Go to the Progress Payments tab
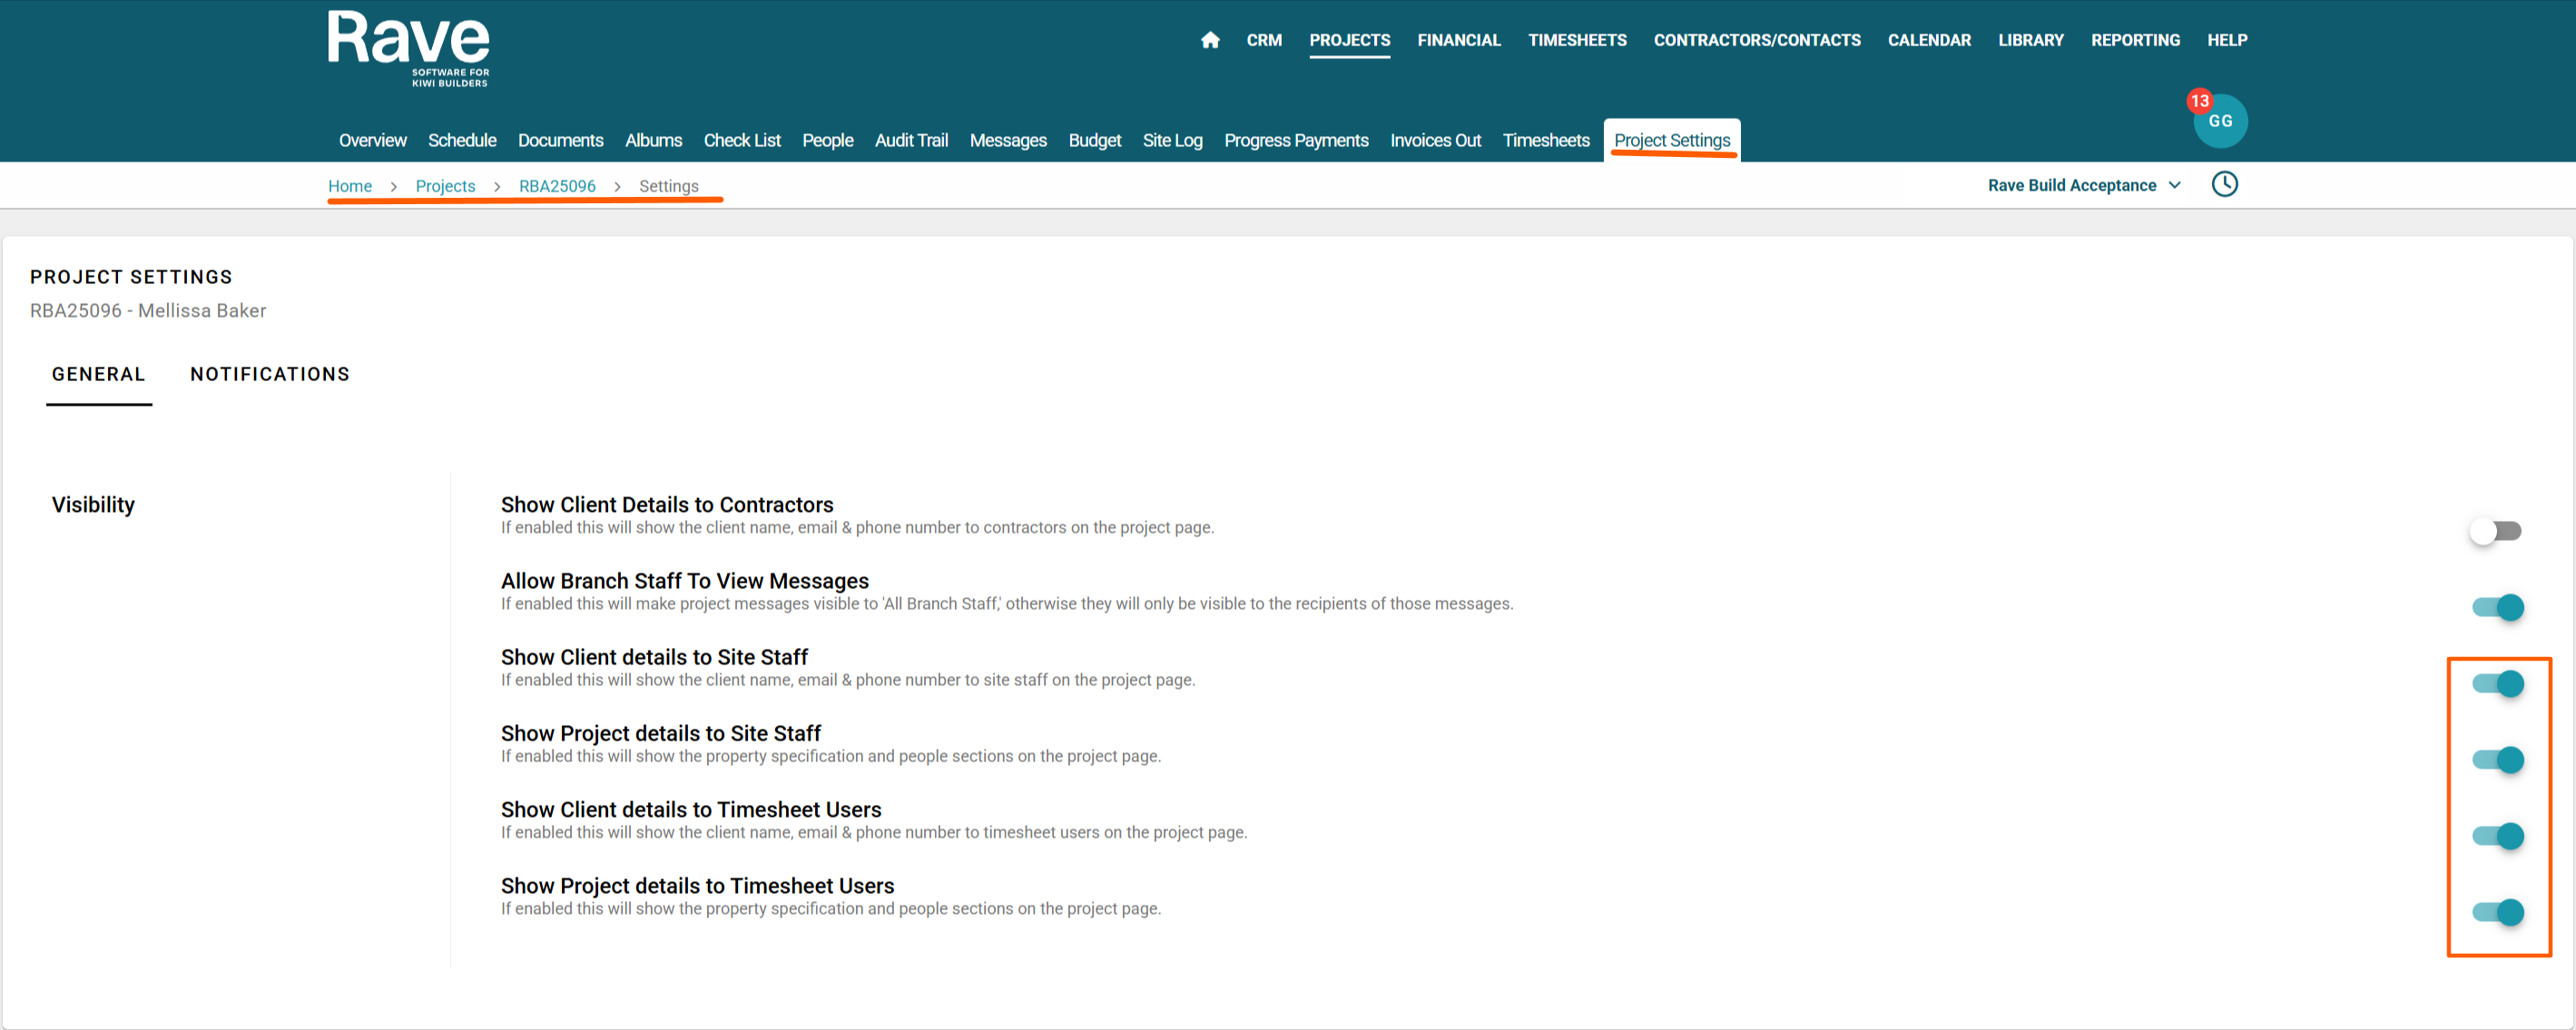Viewport: 2576px width, 1030px height. point(1295,141)
